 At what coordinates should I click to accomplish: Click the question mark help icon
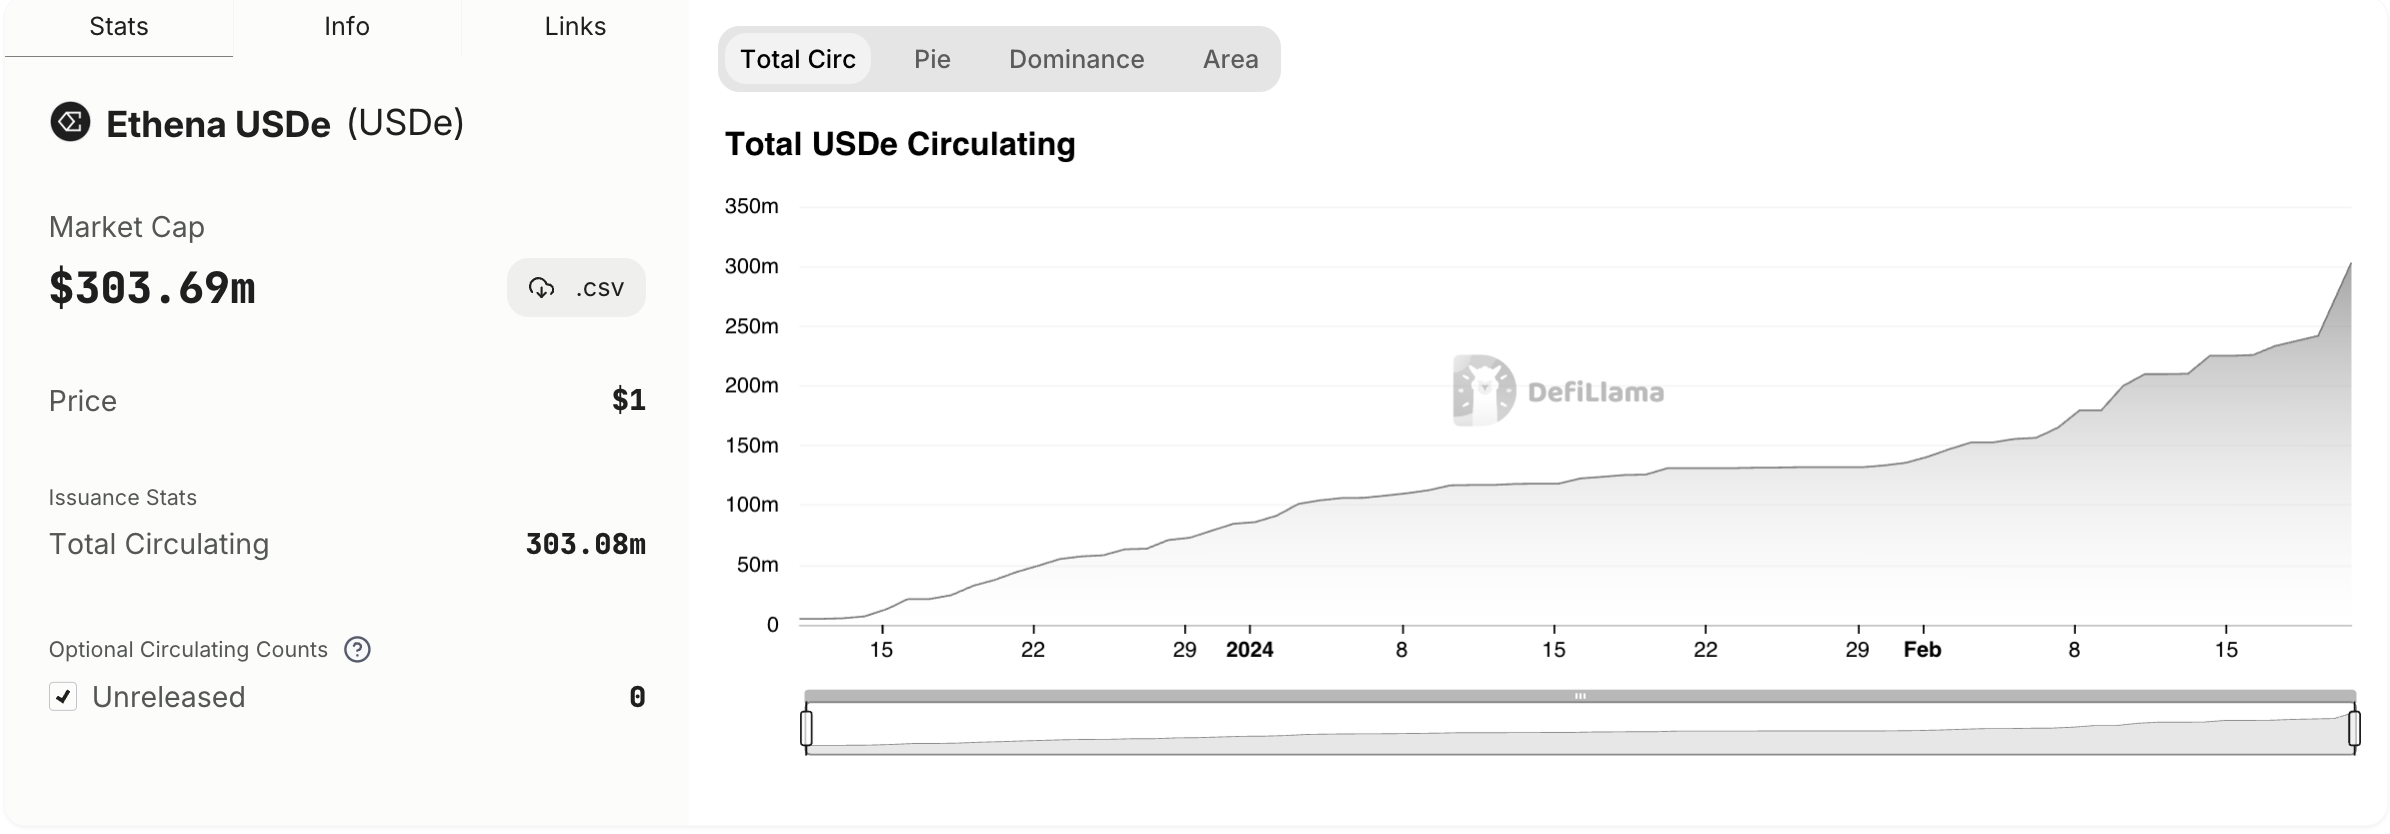[x=357, y=650]
